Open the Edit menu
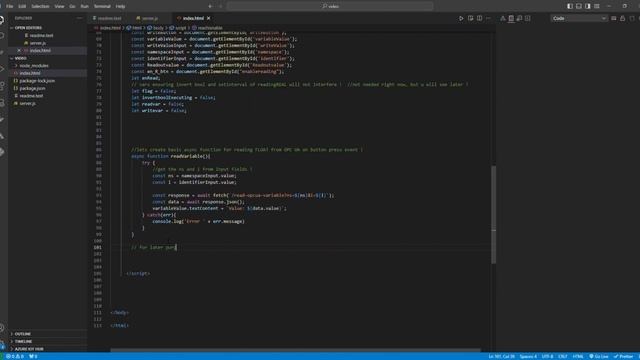640x360 pixels. [x=22, y=6]
